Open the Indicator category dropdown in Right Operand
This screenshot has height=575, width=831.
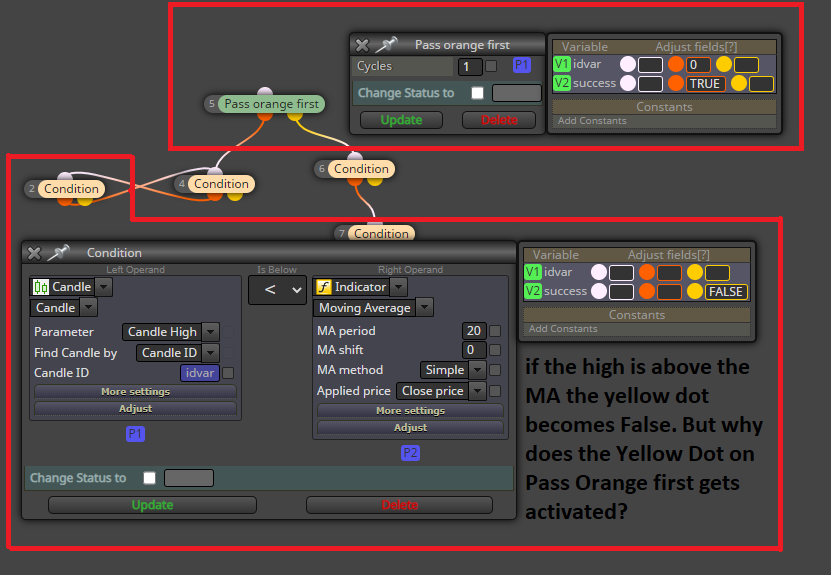pyautogui.click(x=399, y=287)
